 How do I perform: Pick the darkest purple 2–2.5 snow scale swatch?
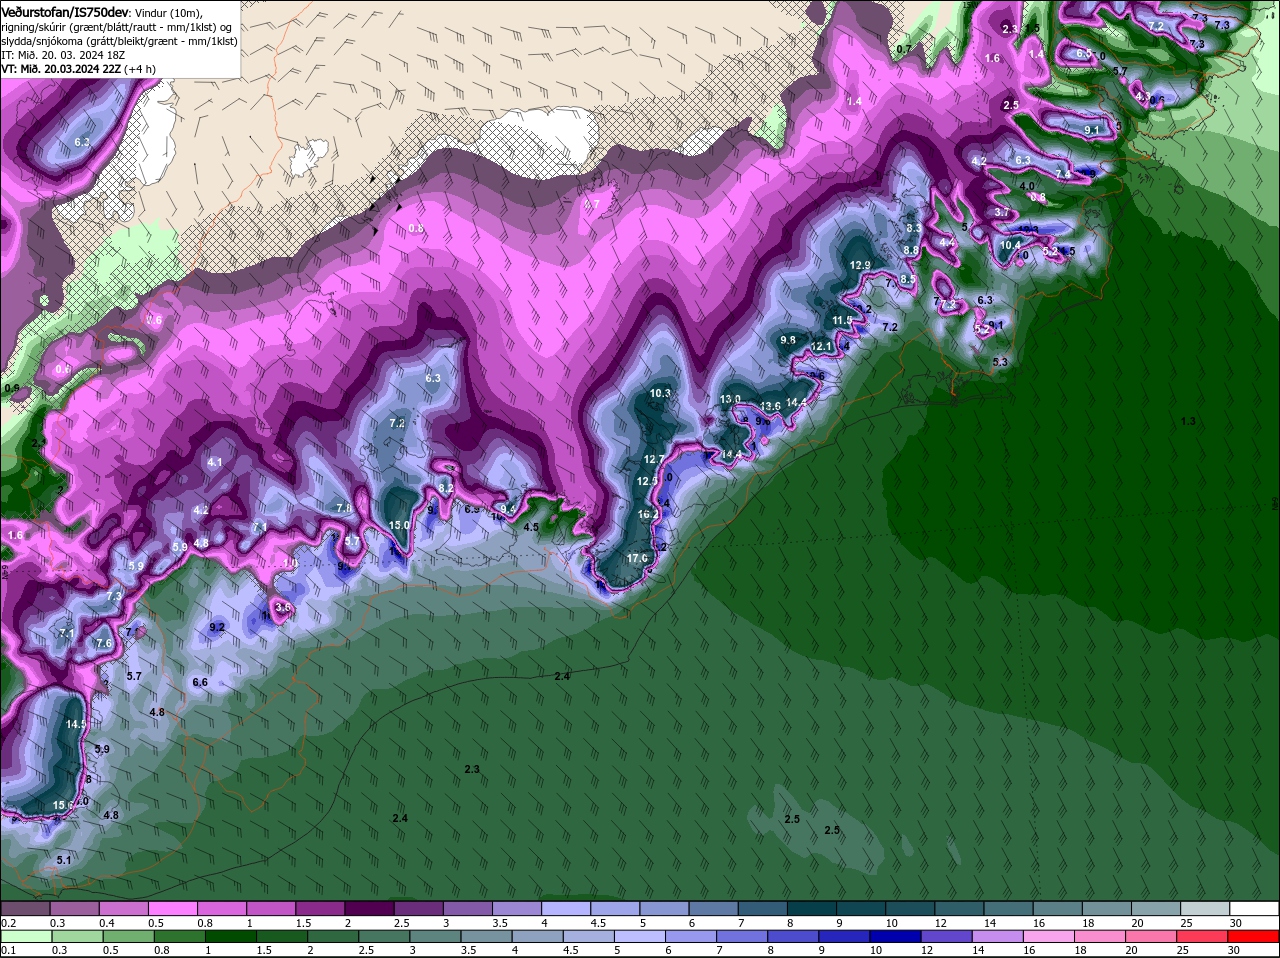[369, 908]
